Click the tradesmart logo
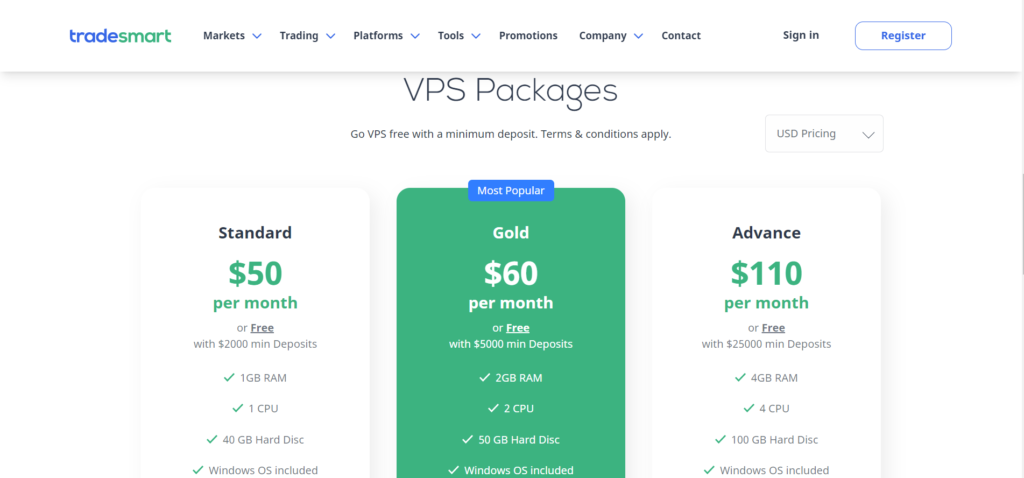1024x478 pixels. 120,36
